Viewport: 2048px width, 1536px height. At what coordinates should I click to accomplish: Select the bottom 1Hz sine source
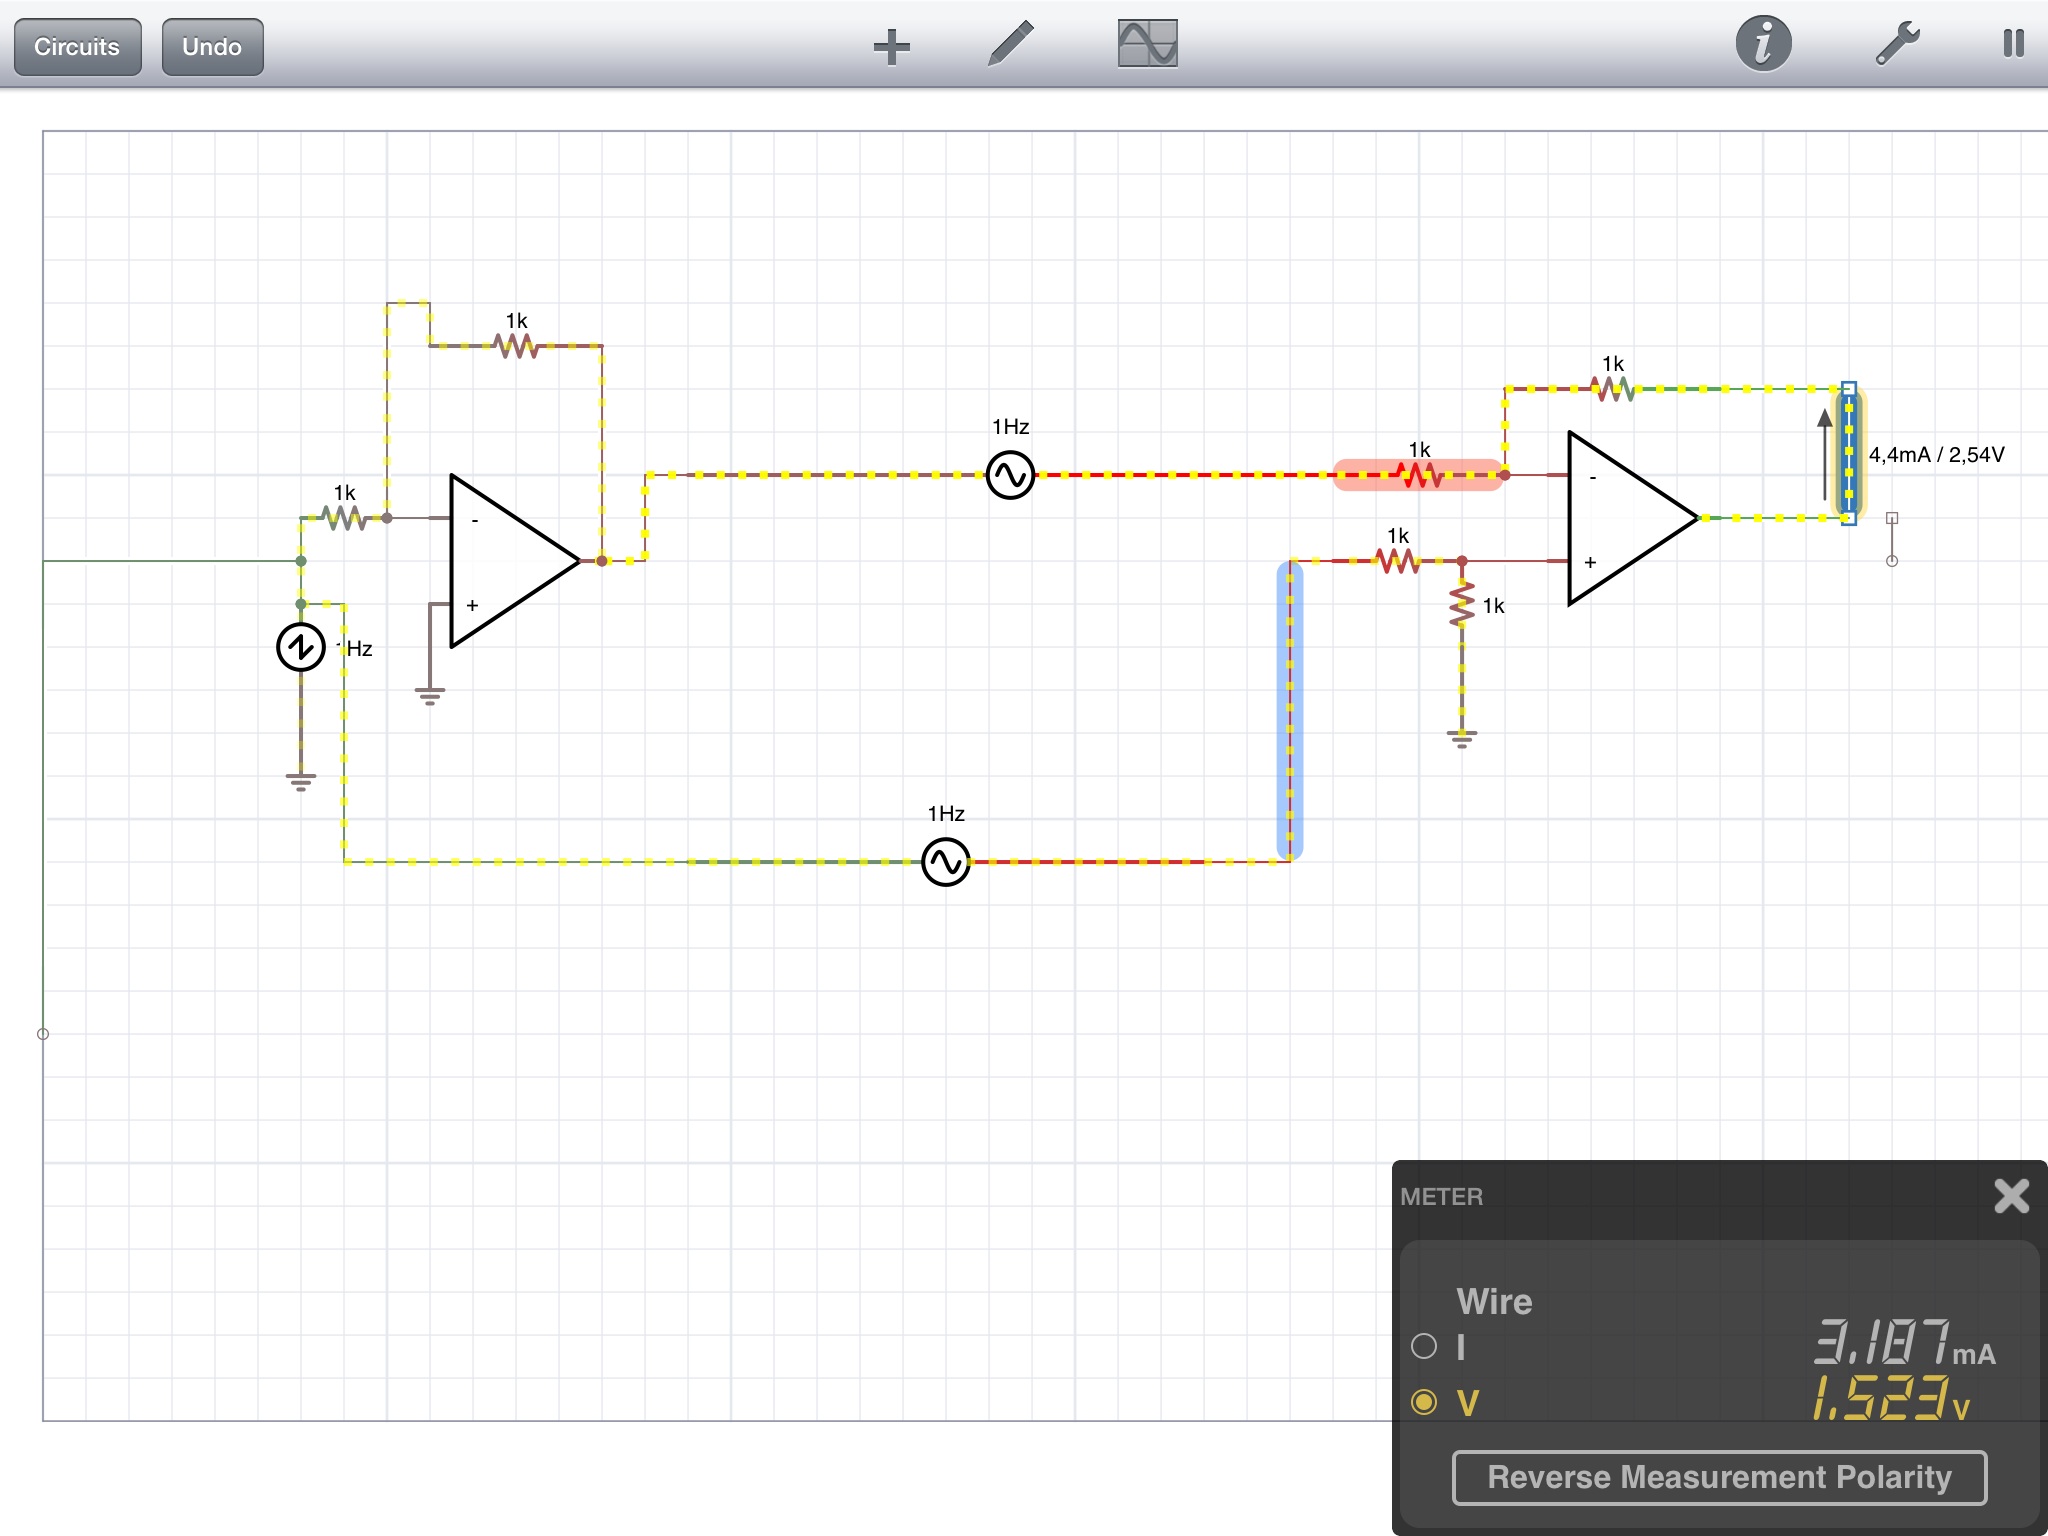[x=945, y=862]
